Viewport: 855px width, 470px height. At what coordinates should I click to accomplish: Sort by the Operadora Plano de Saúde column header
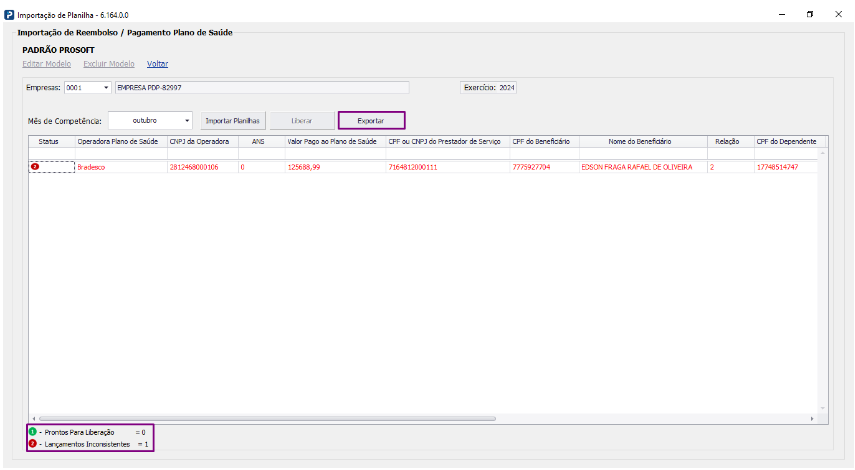coord(118,142)
